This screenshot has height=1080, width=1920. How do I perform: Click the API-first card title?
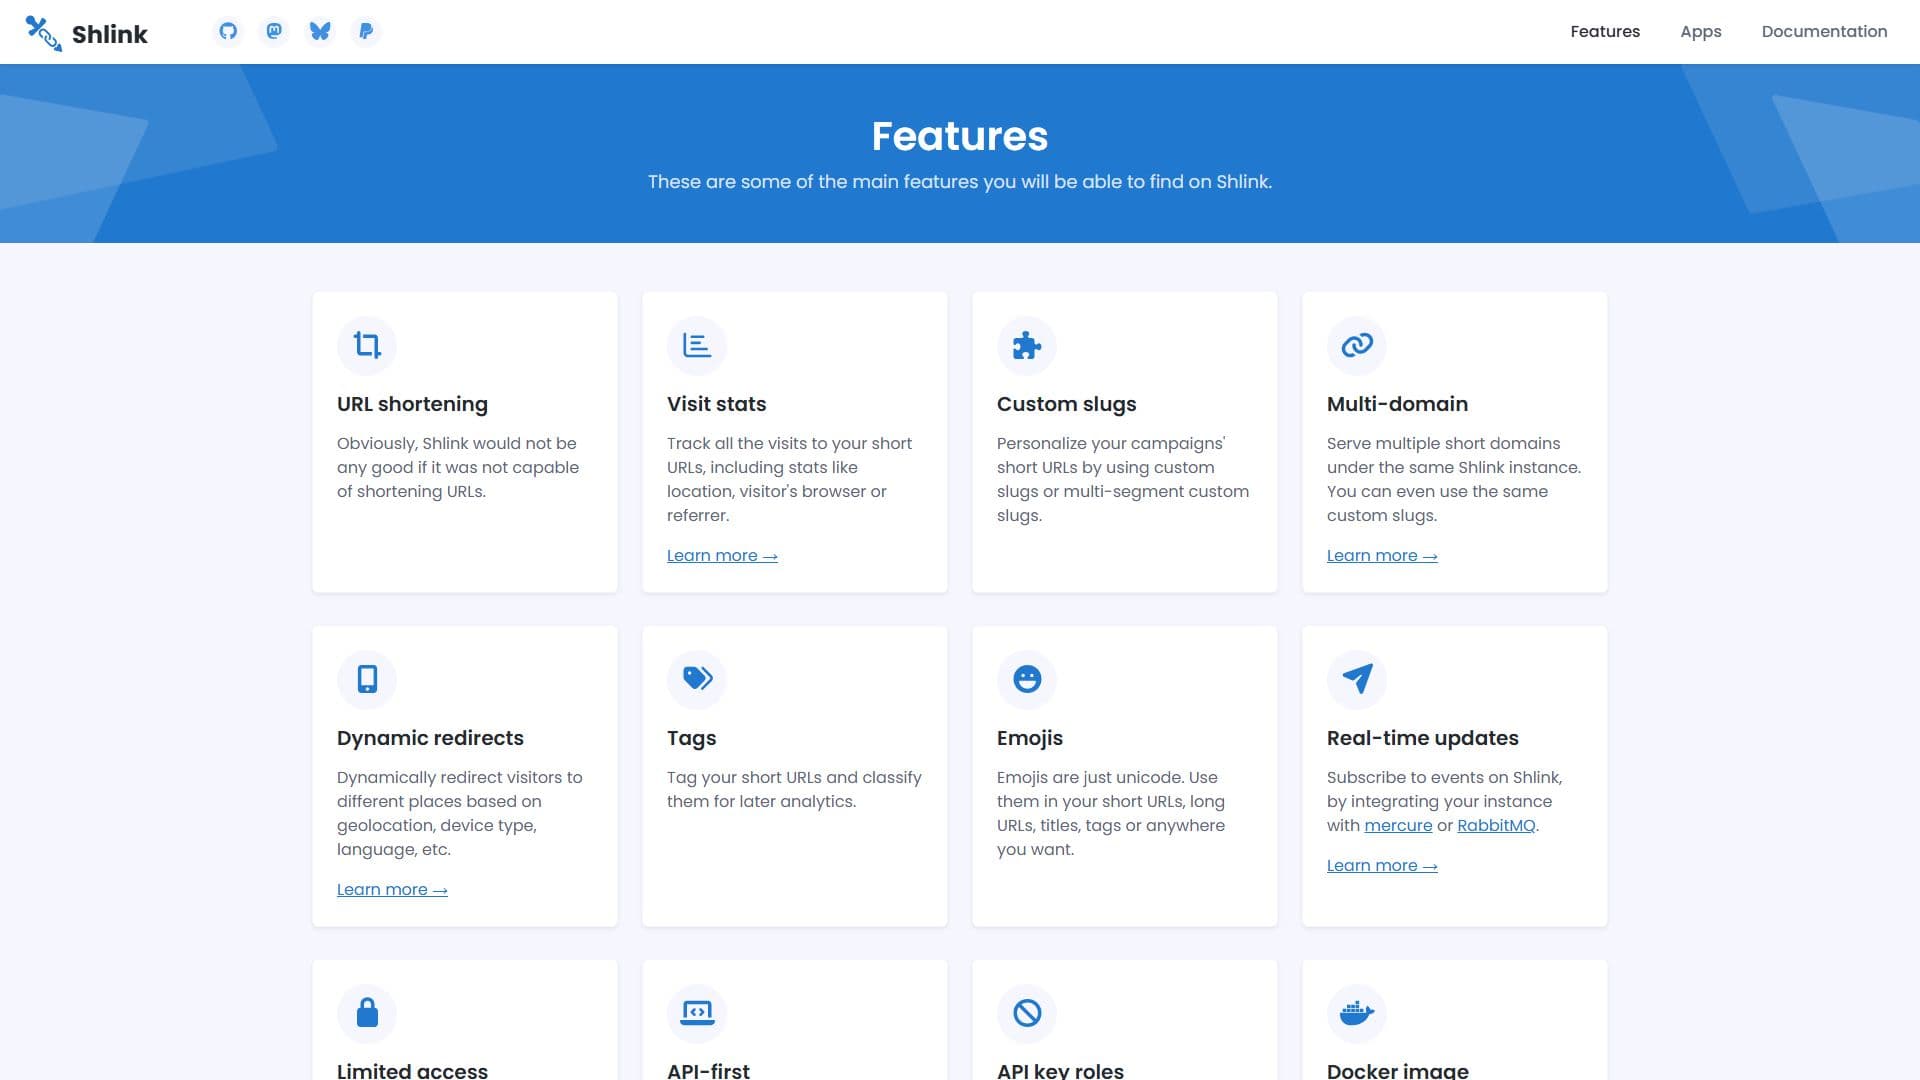point(708,1070)
